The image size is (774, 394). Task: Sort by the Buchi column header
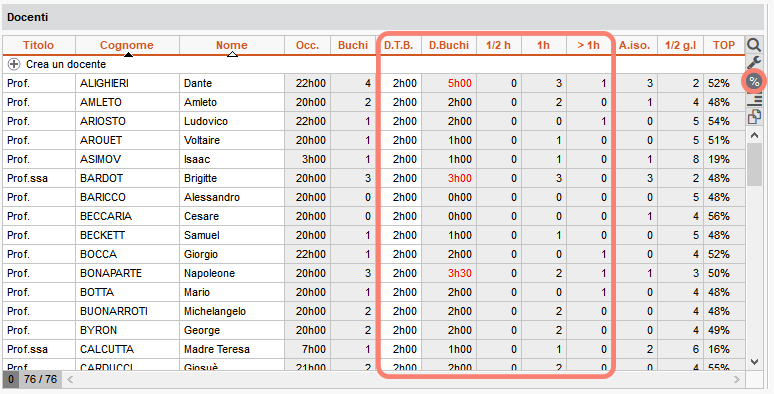[x=353, y=45]
